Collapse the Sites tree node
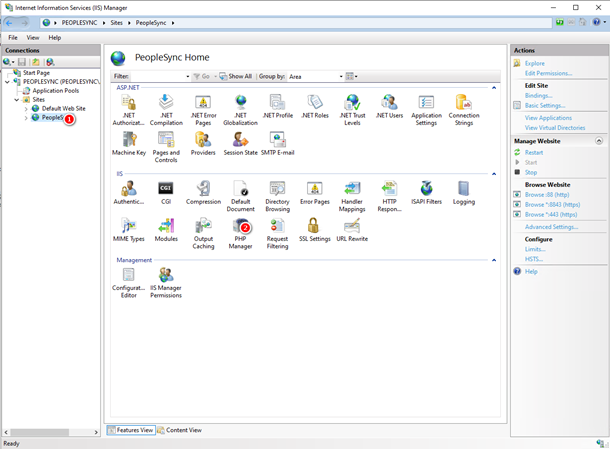 point(17,100)
